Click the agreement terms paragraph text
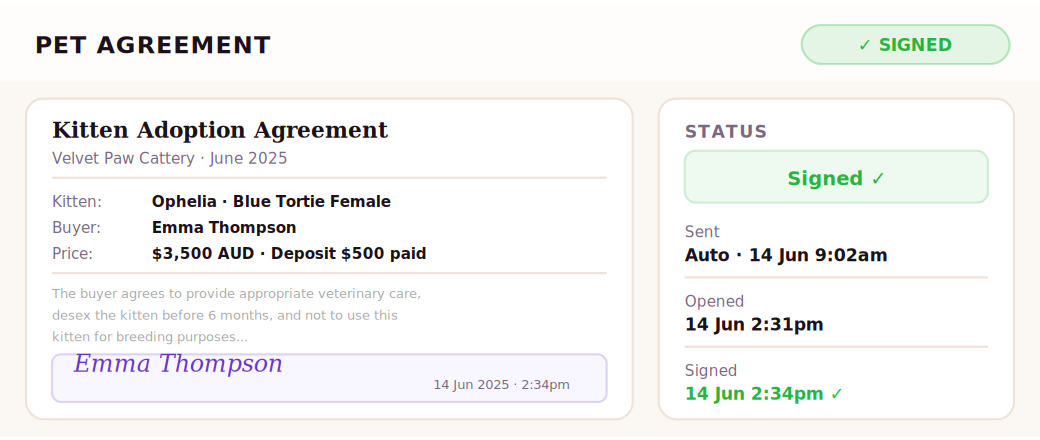1040x440 pixels. 236,315
